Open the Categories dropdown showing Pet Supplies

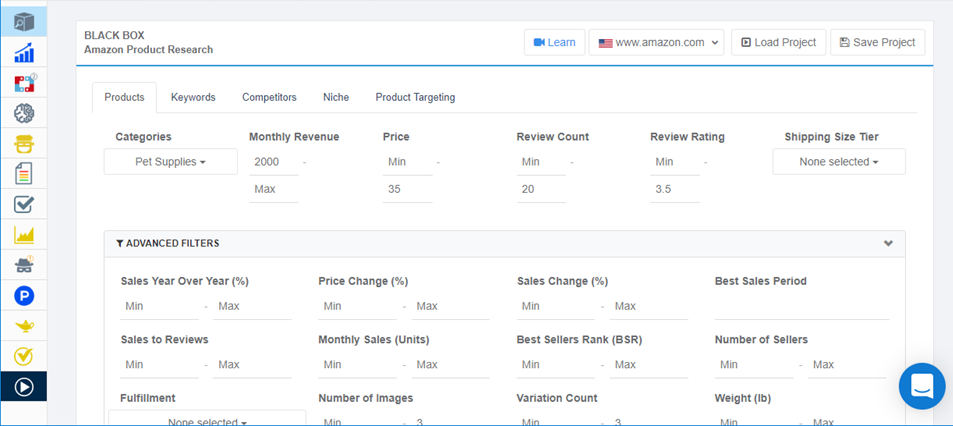click(x=170, y=162)
